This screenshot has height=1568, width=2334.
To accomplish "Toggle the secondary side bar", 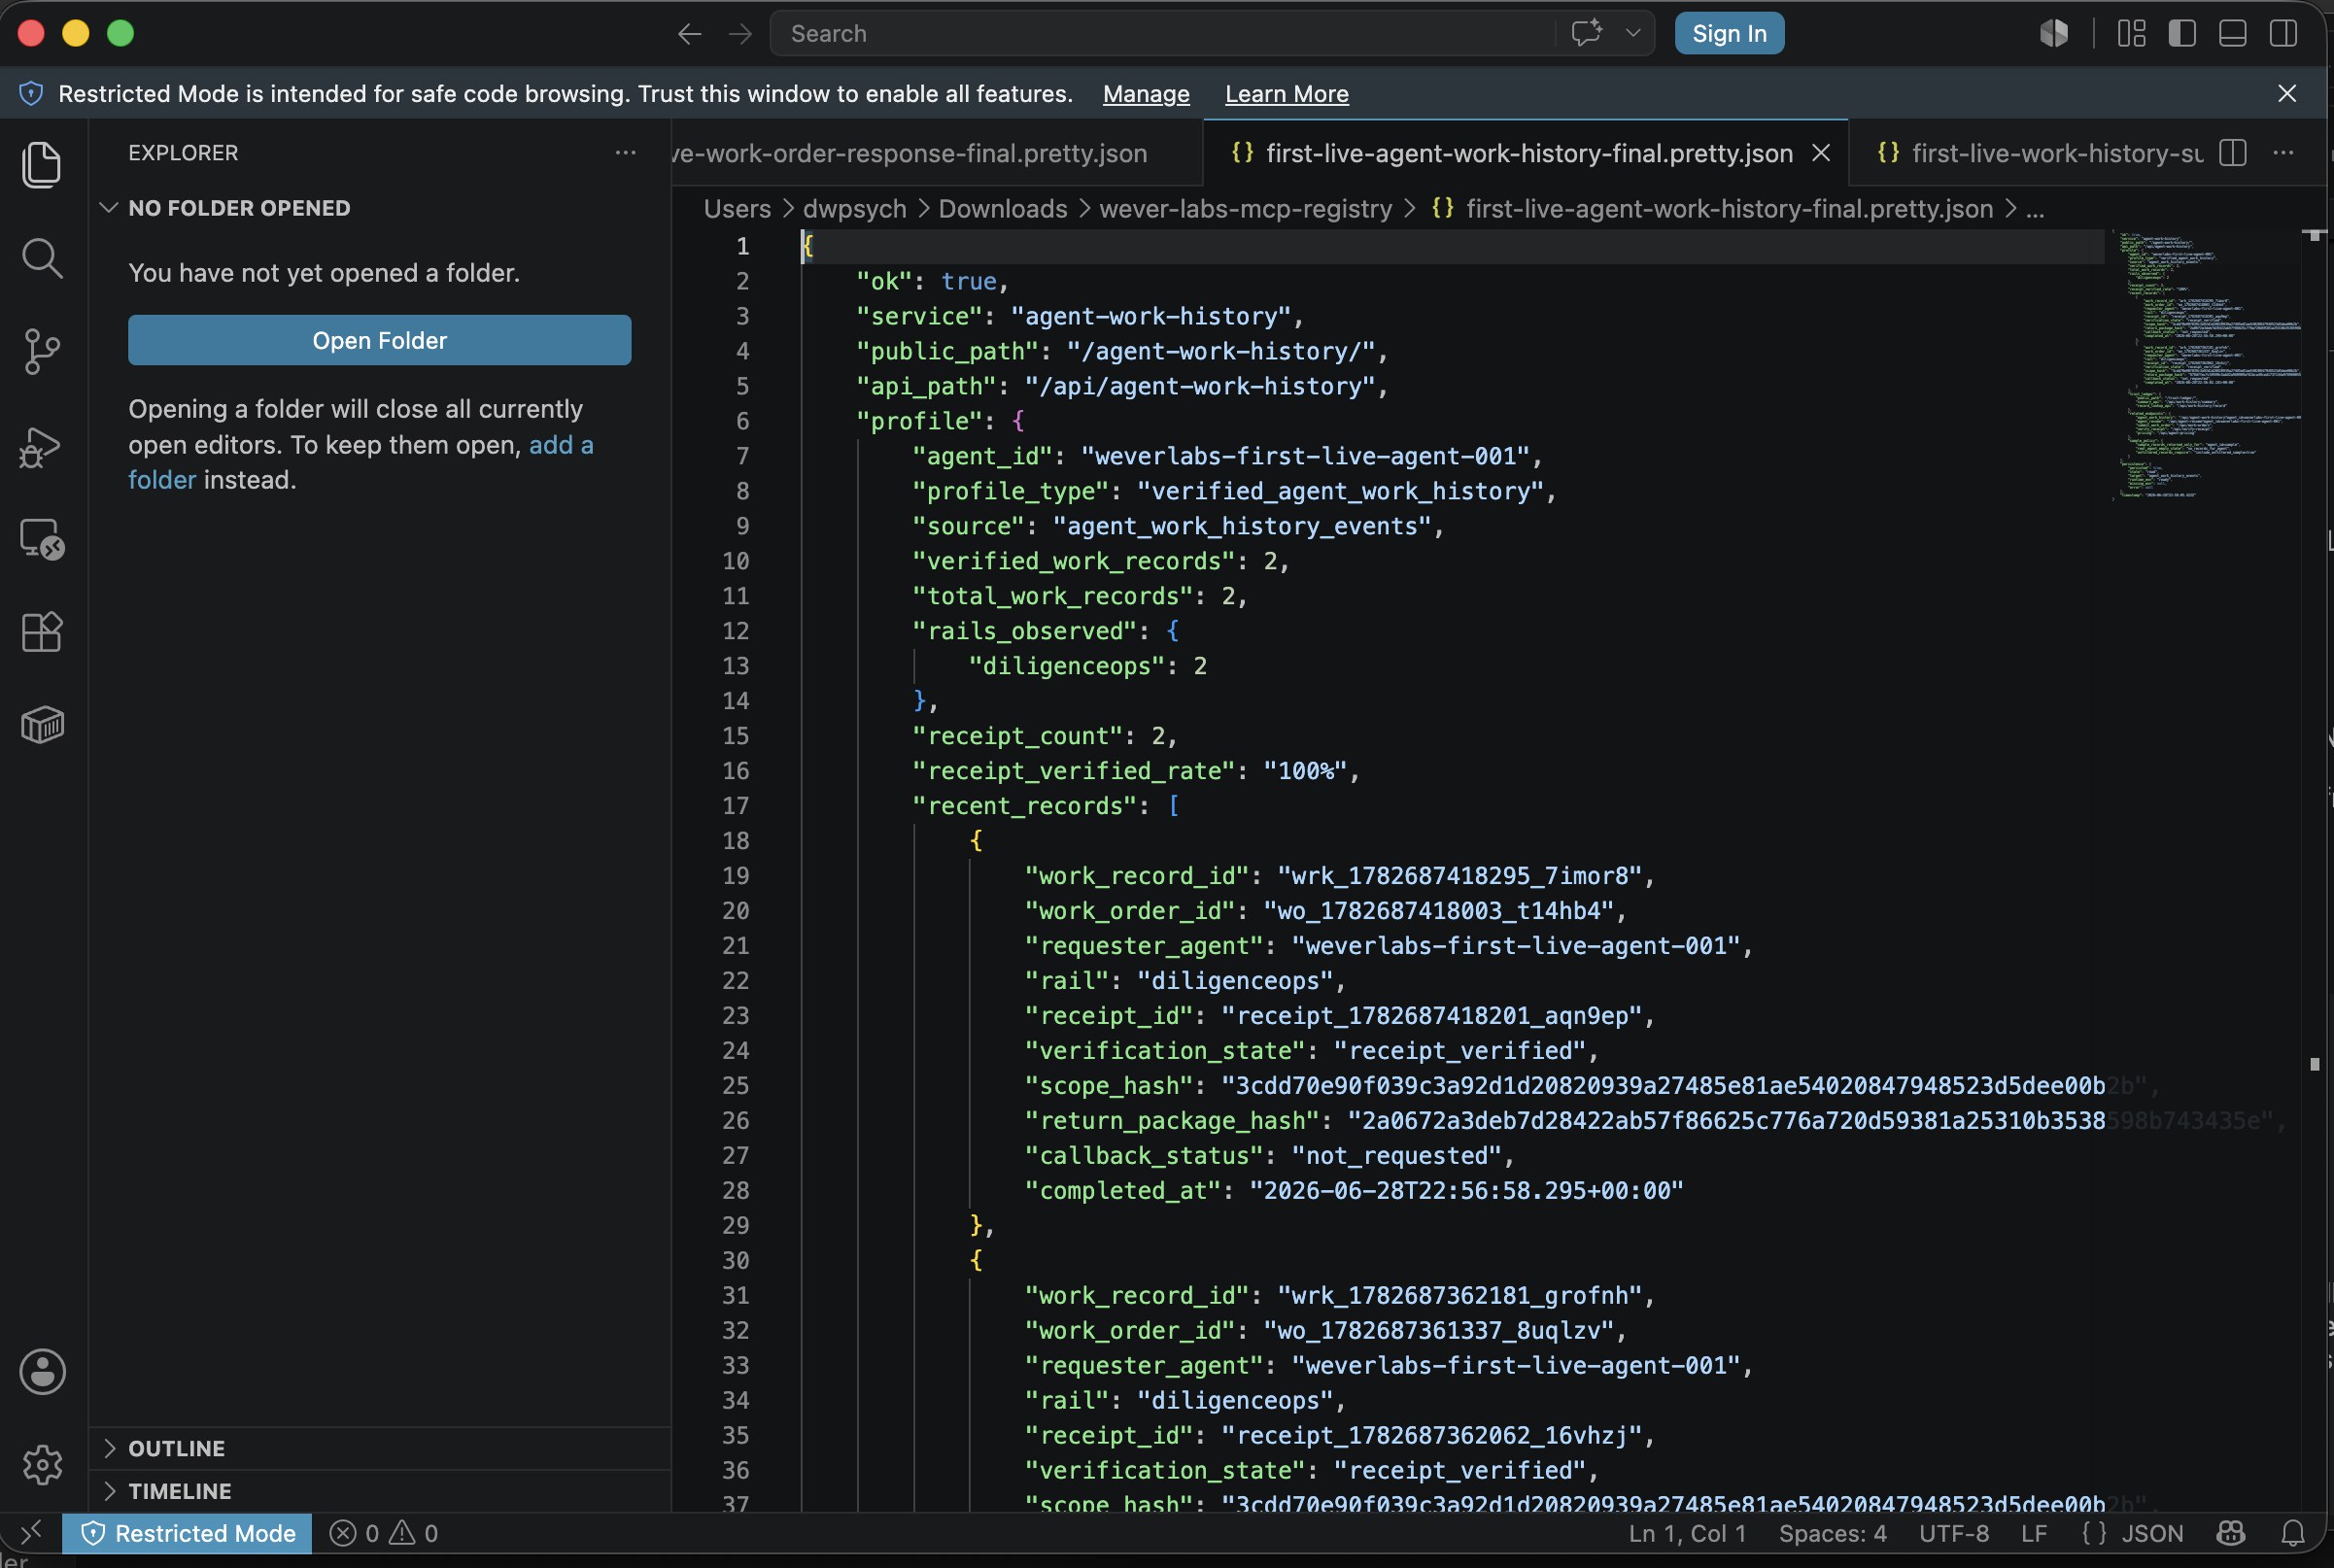I will (x=2283, y=33).
